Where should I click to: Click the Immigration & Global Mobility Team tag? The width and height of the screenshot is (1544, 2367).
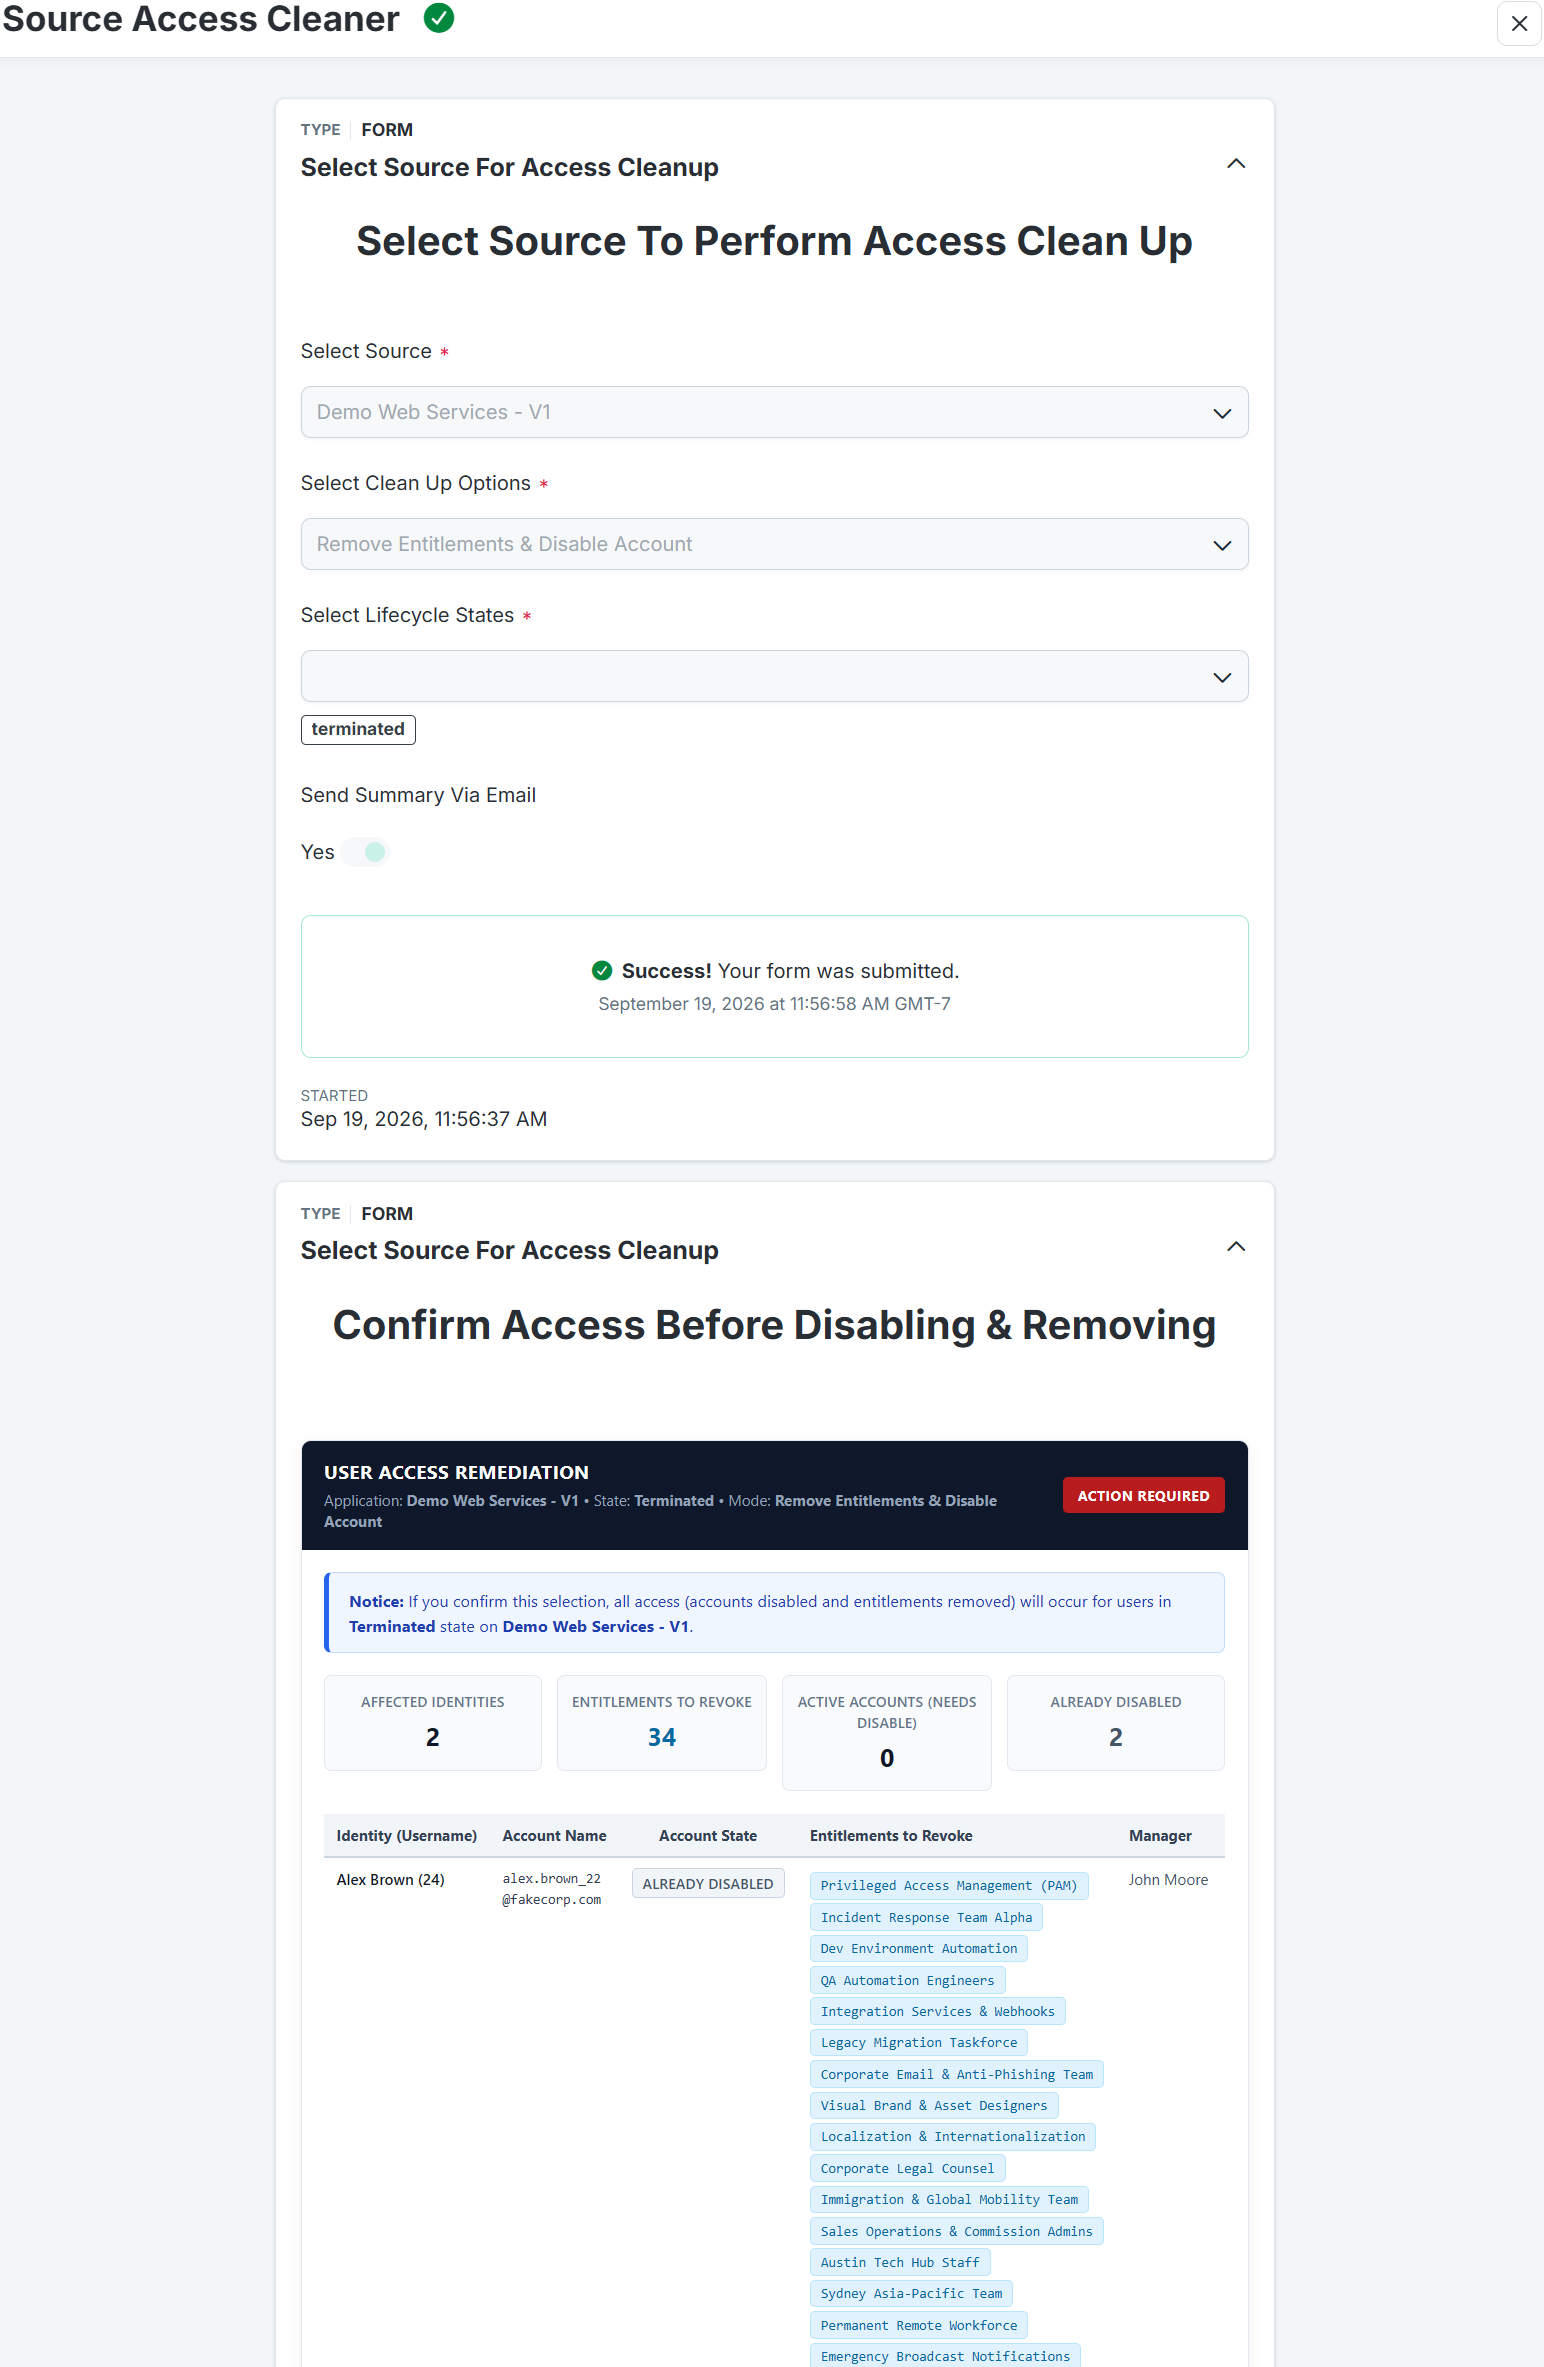point(949,2199)
